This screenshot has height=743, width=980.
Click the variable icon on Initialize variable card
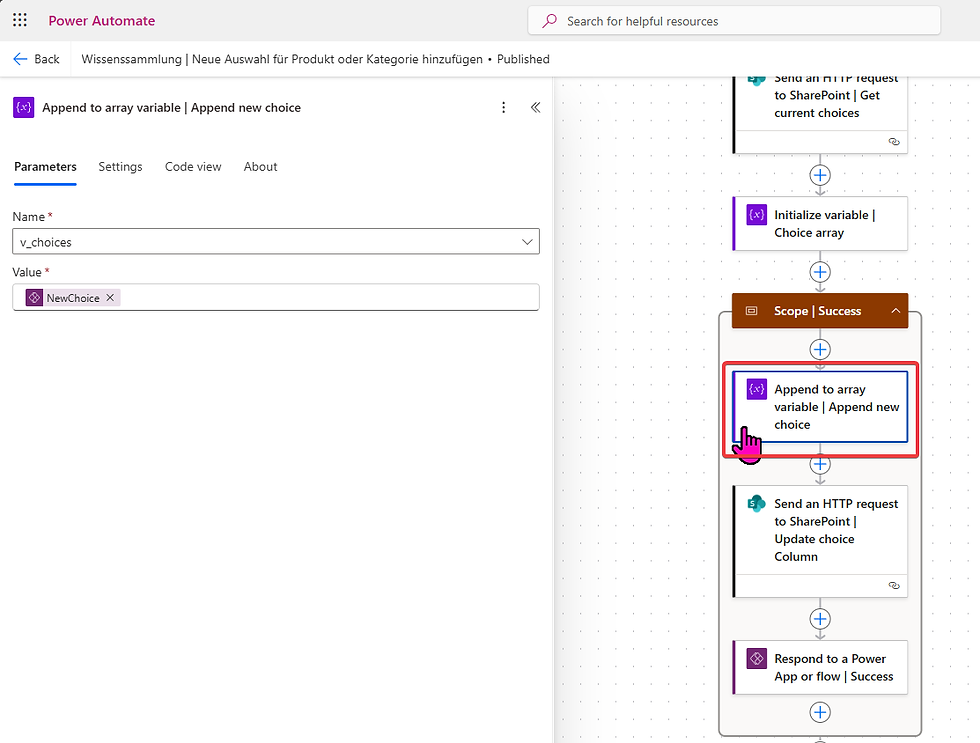pyautogui.click(x=757, y=215)
